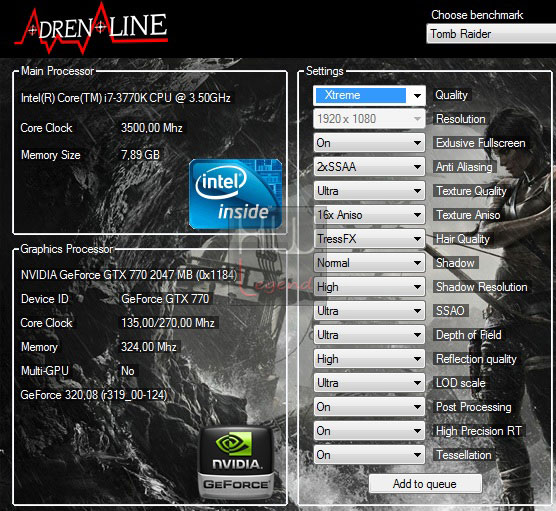Open the Tessellation dropdown
Screen dimensions: 556x511
369,455
